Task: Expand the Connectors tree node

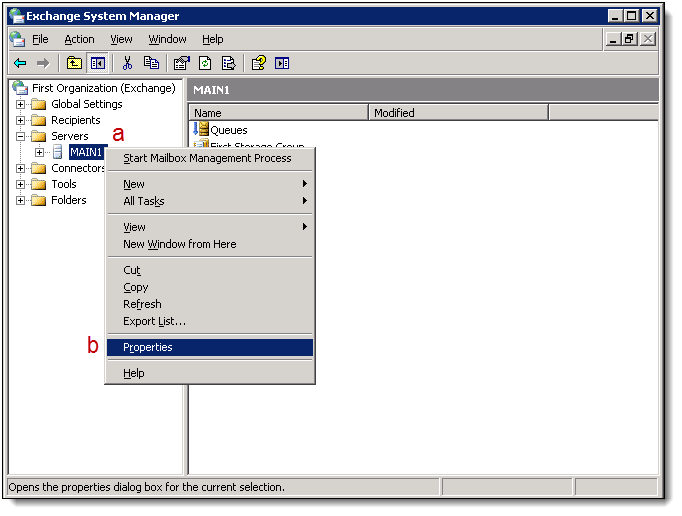Action: coord(20,168)
